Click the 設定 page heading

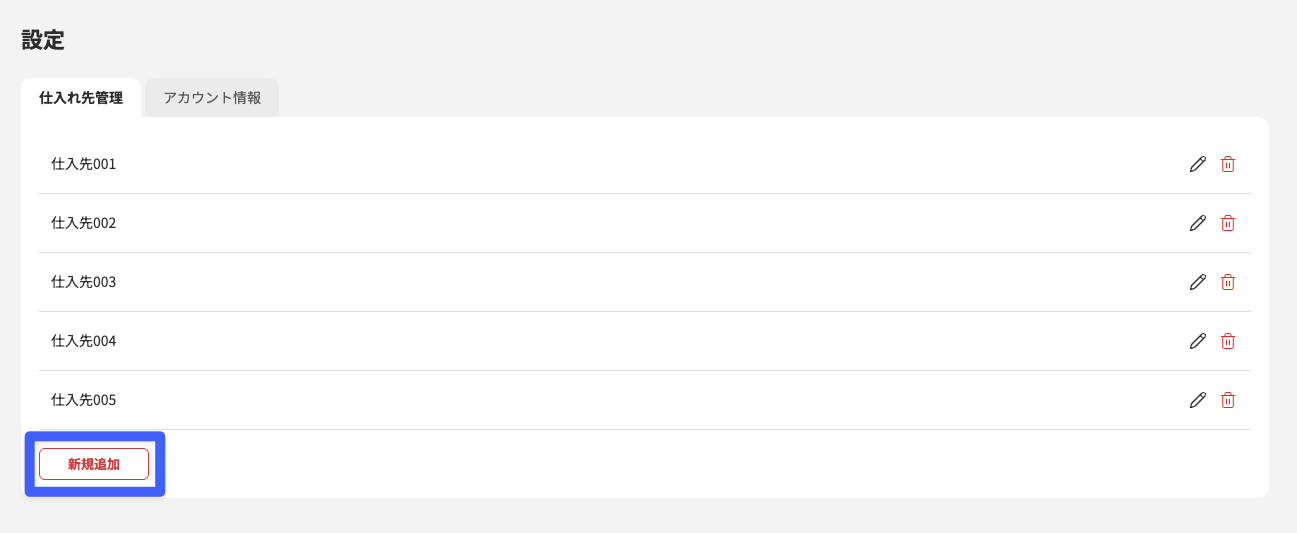point(43,41)
